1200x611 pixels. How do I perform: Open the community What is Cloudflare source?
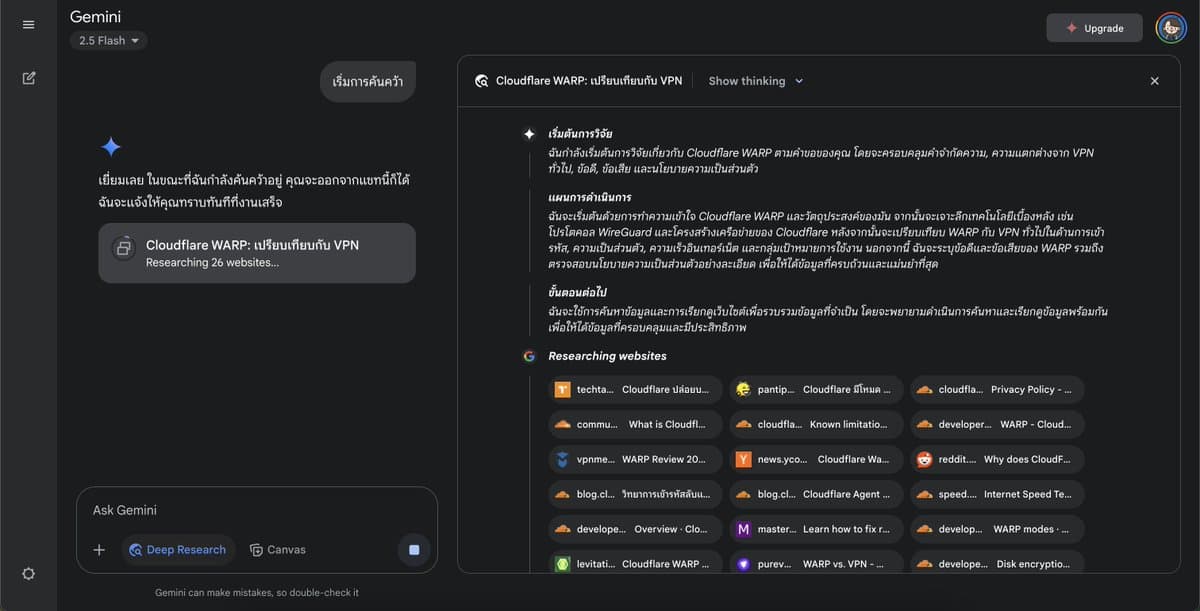click(635, 424)
